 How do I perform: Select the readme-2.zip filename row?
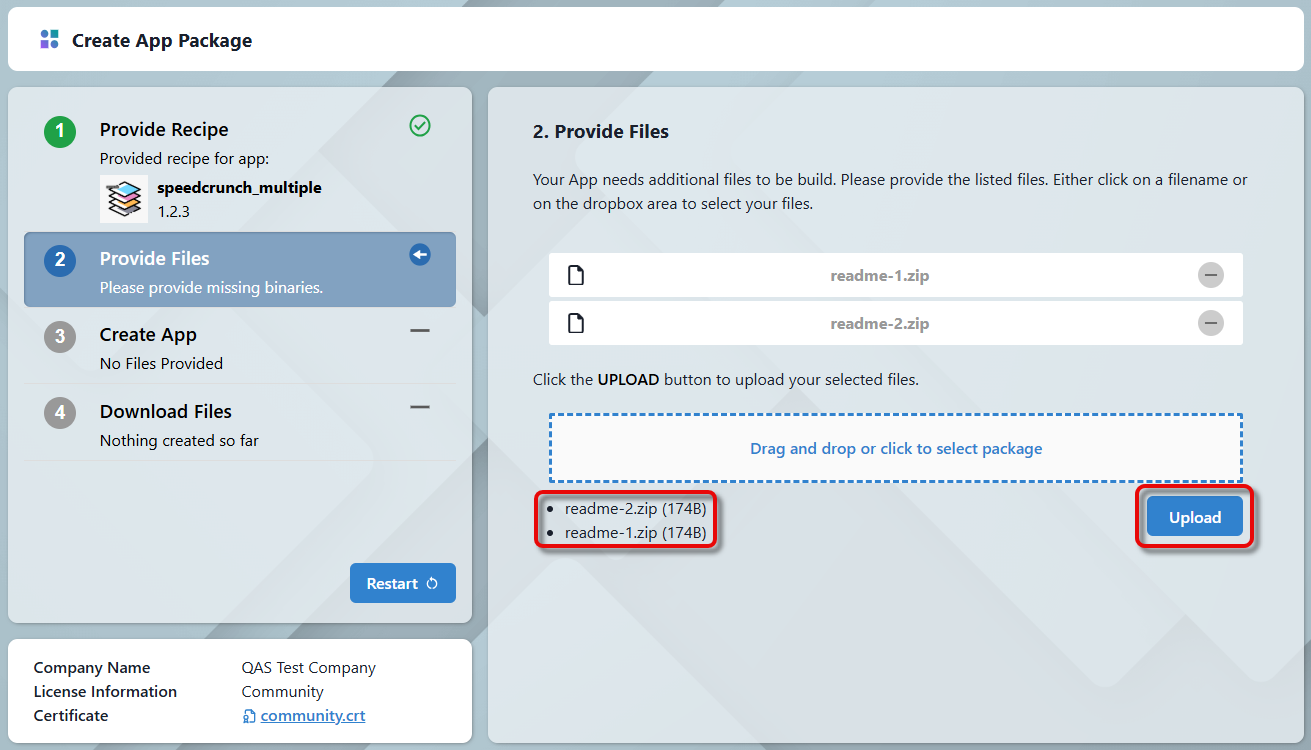(879, 323)
